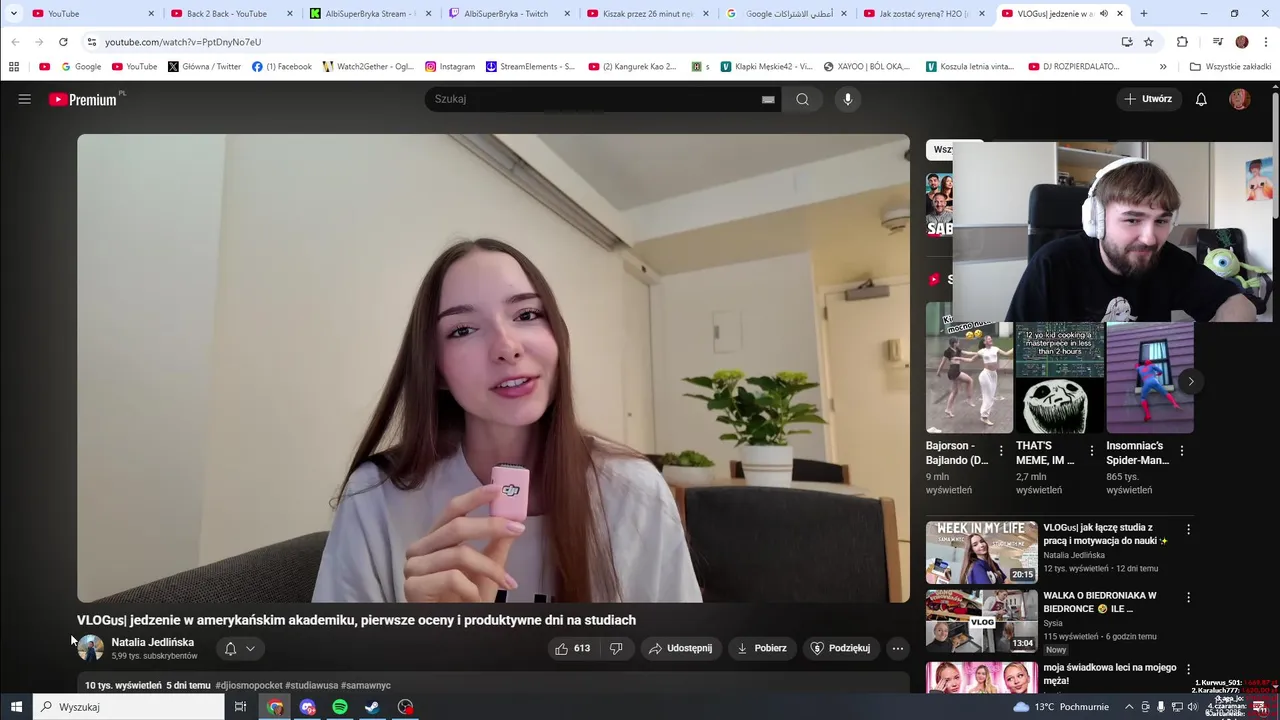Go back in Chrome browser

[15, 42]
